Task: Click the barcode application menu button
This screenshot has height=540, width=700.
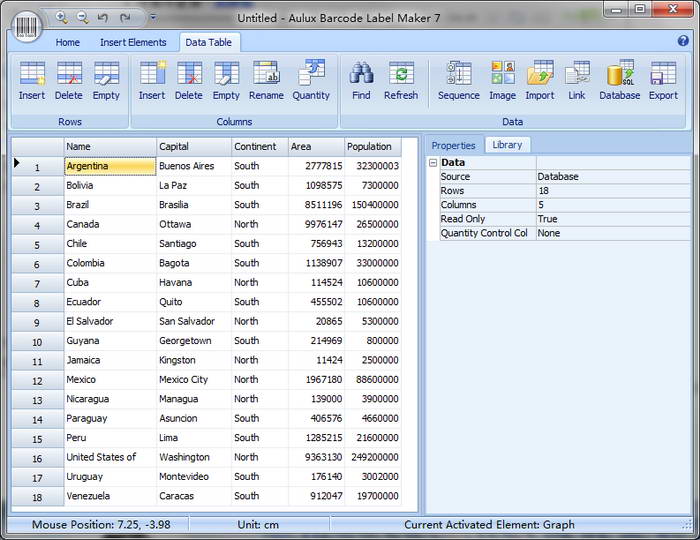Action: click(x=26, y=27)
